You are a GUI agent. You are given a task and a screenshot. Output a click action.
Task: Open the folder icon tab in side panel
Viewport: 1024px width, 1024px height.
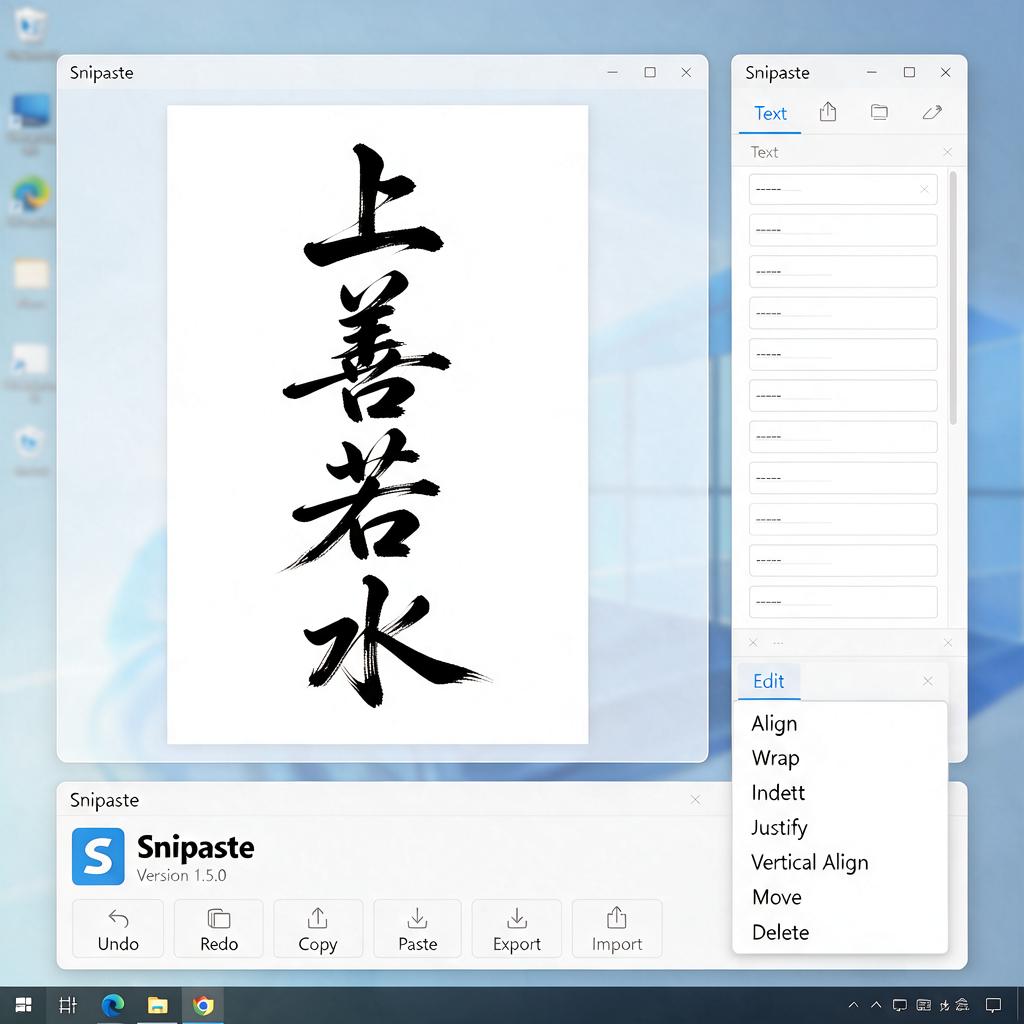879,112
